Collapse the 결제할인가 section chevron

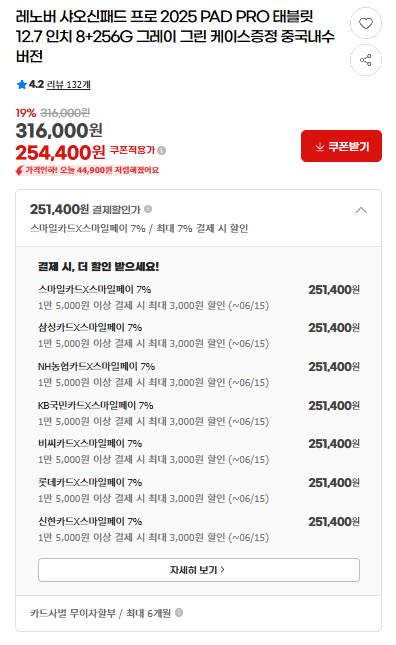point(361,210)
